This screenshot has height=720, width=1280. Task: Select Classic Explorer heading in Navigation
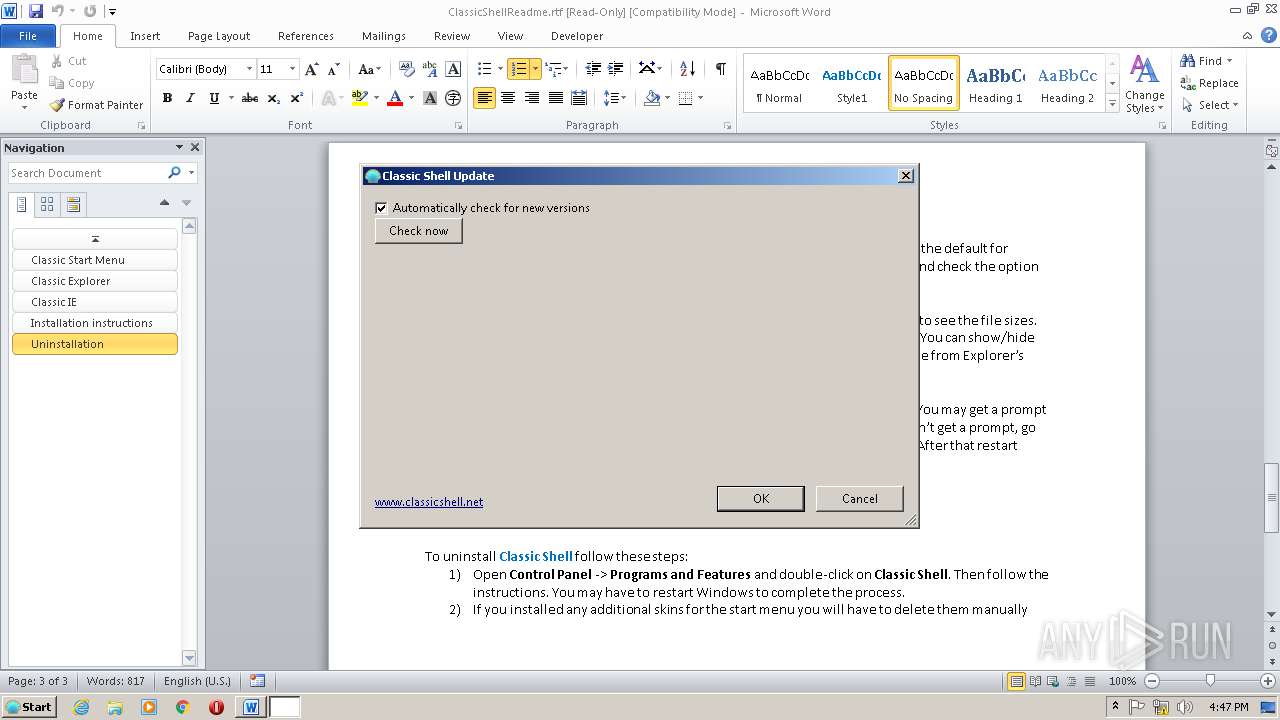click(95, 281)
